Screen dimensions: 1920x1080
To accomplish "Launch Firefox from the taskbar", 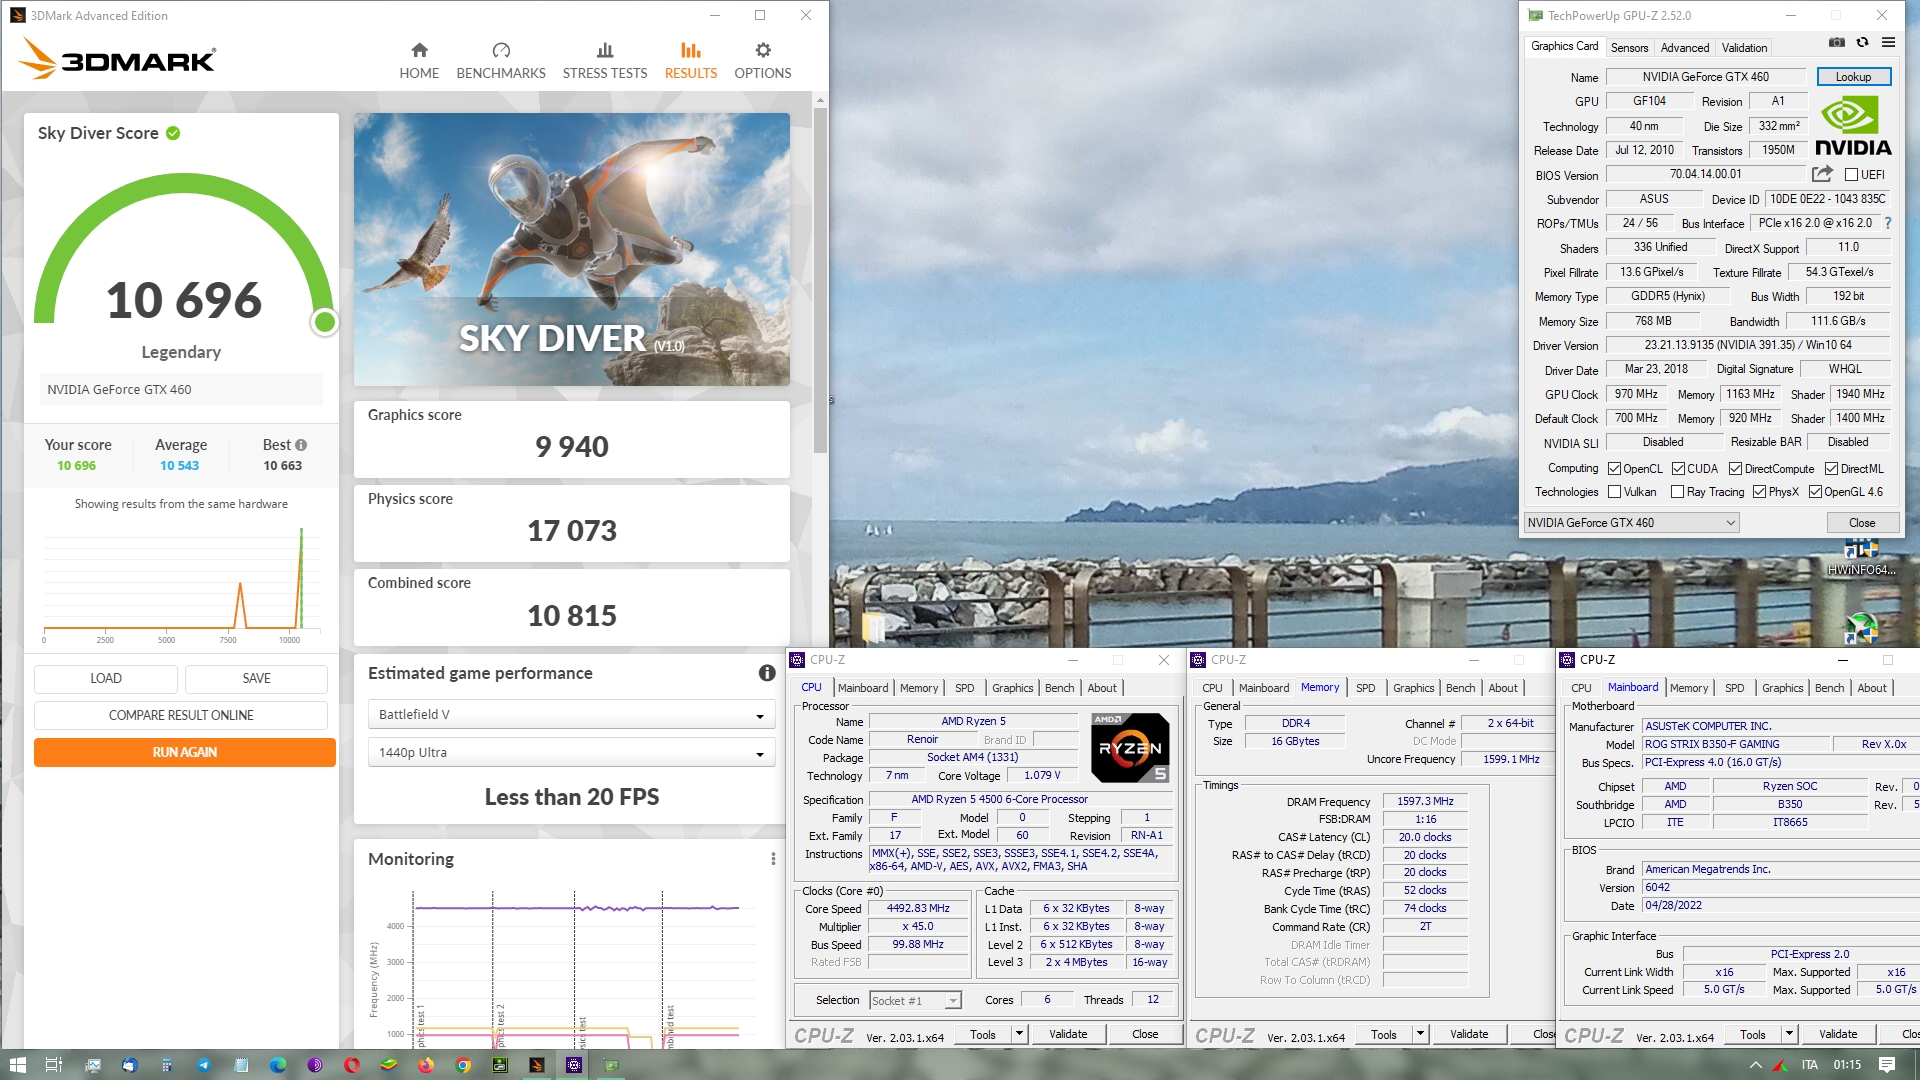I will [426, 1065].
